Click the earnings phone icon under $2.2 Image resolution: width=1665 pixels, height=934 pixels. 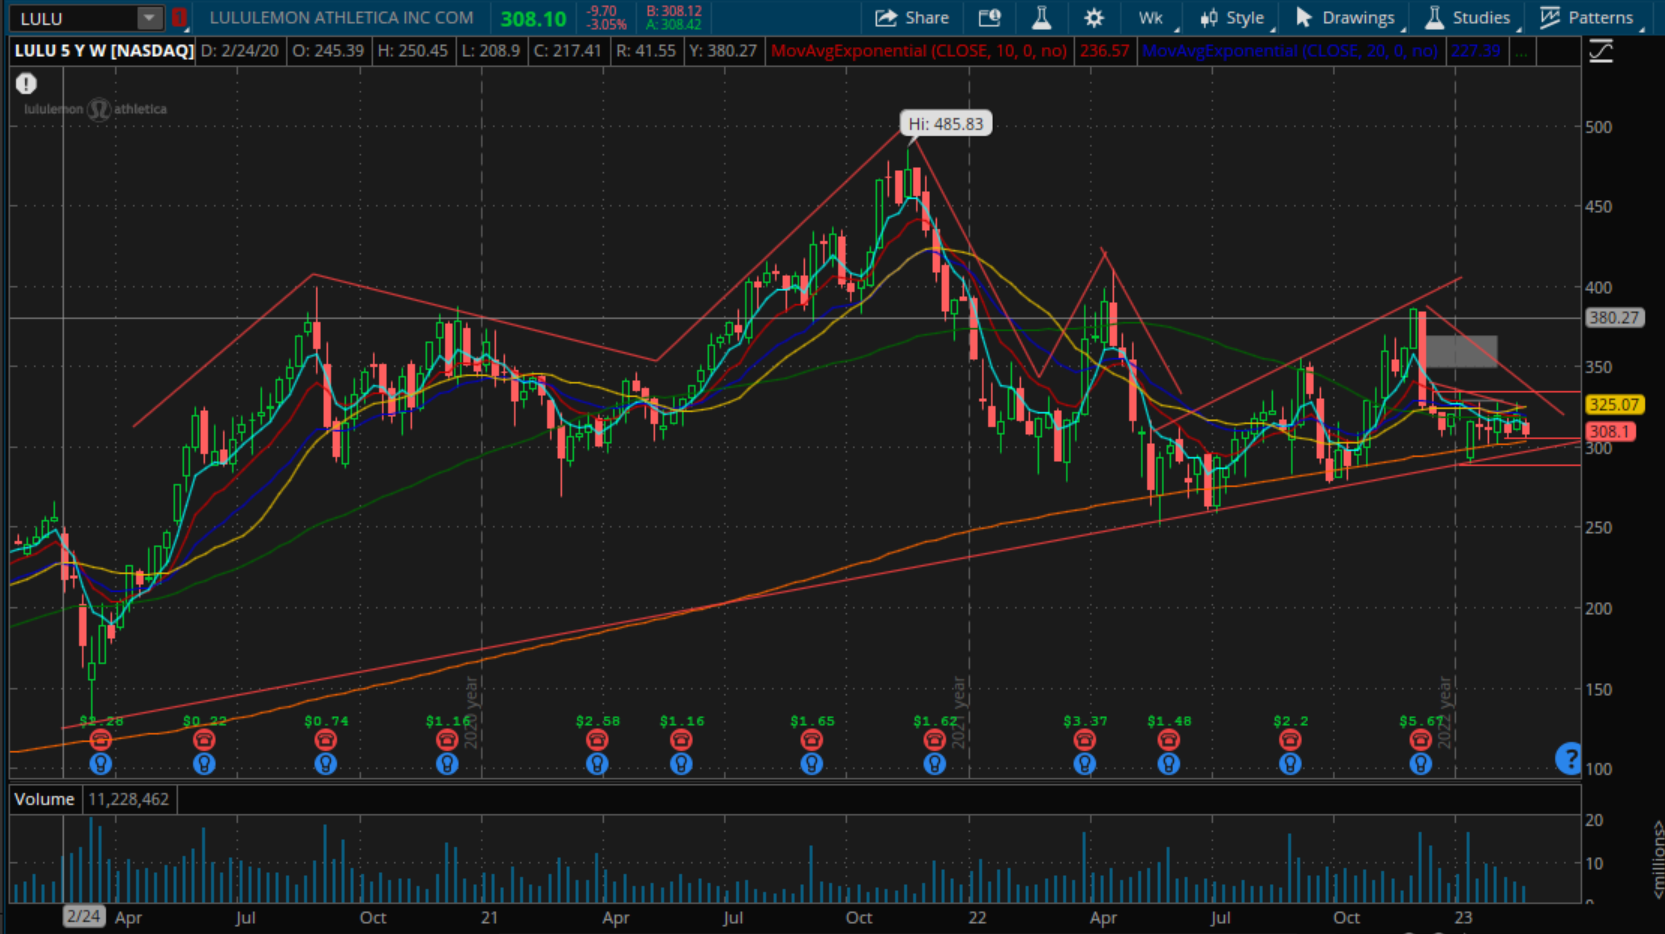1290,740
